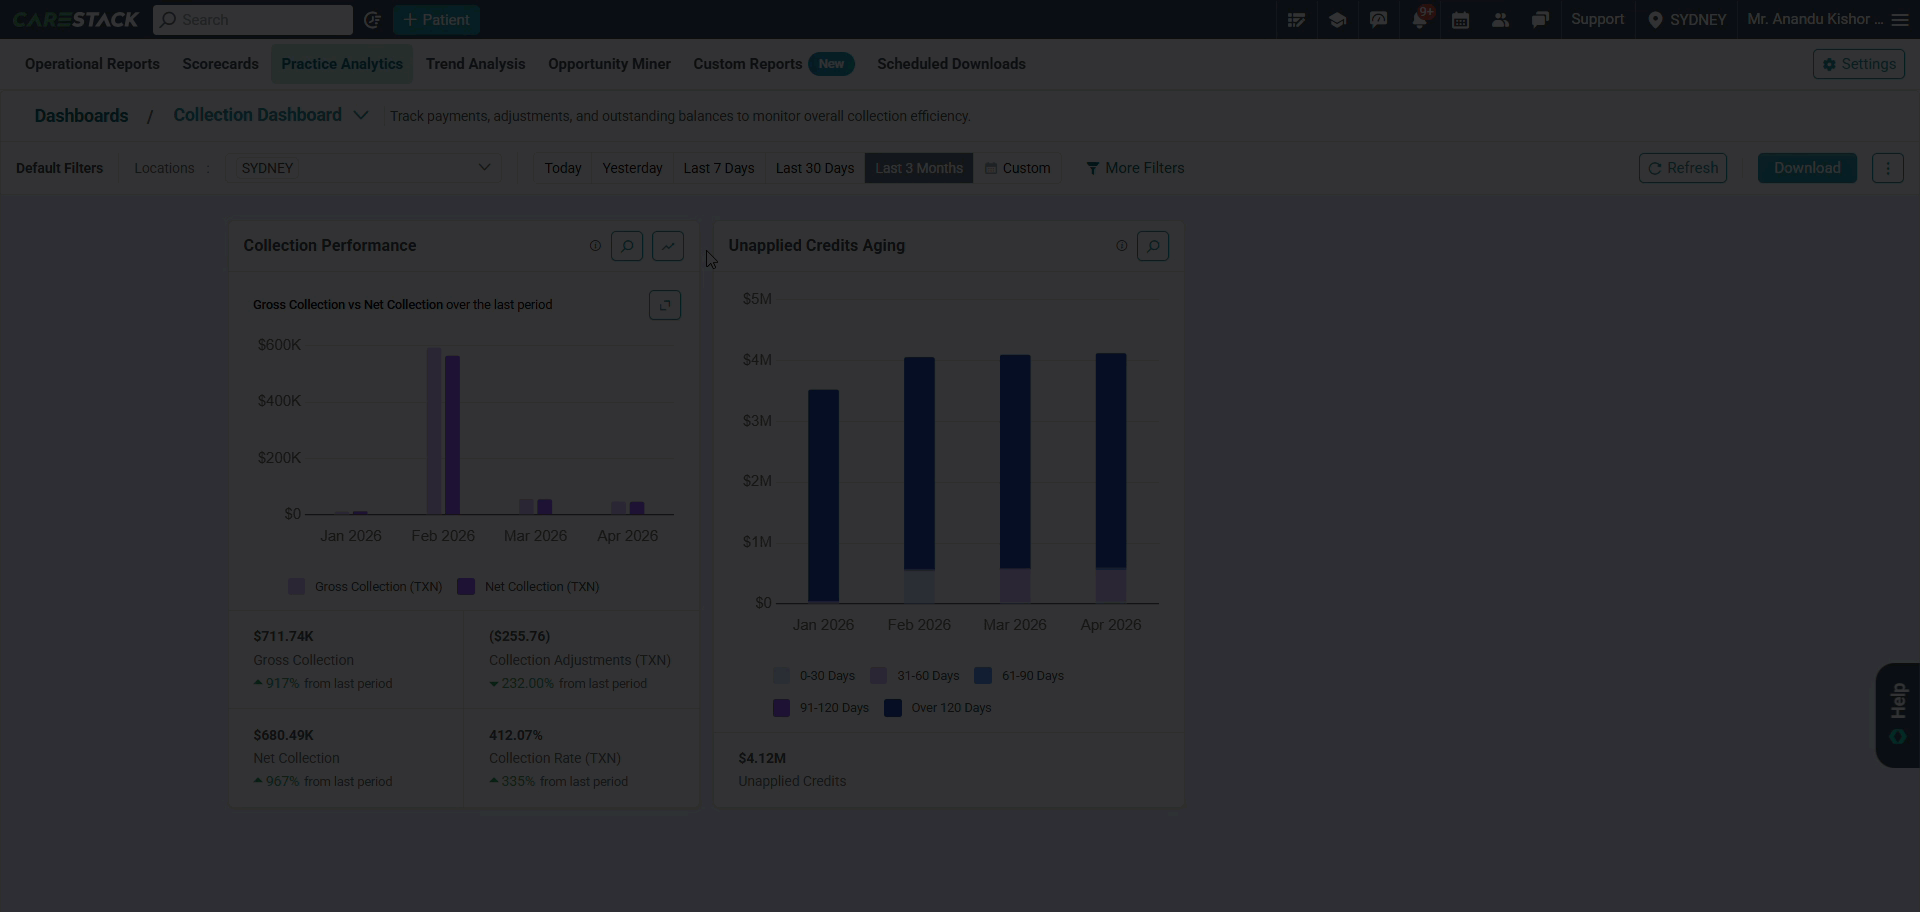Screen dimensions: 1920x912
Task: Open the three-dot more options menu
Action: point(1888,168)
